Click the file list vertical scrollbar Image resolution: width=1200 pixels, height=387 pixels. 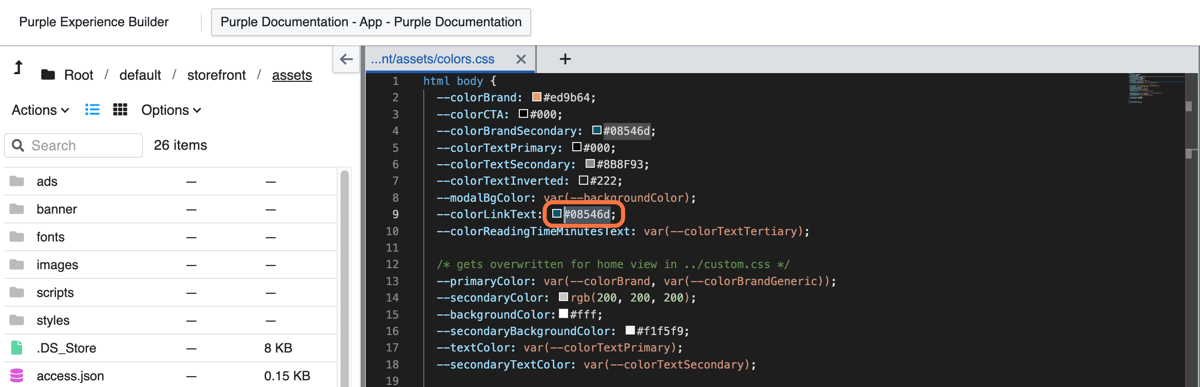click(345, 278)
